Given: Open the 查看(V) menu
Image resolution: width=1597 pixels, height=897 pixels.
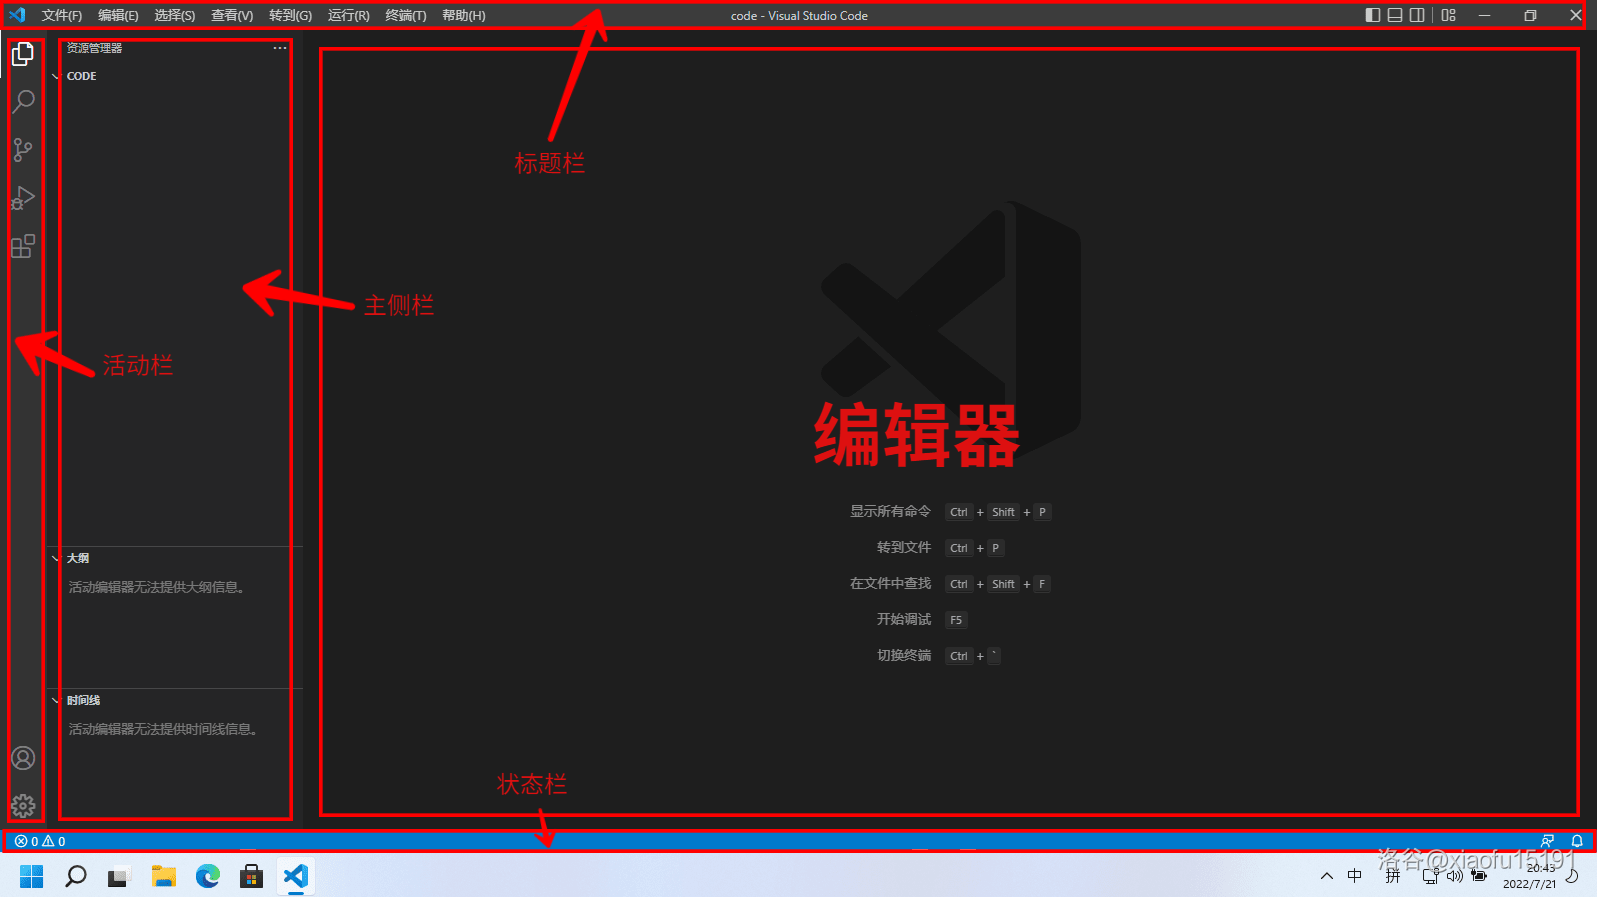Looking at the screenshot, I should pyautogui.click(x=232, y=15).
